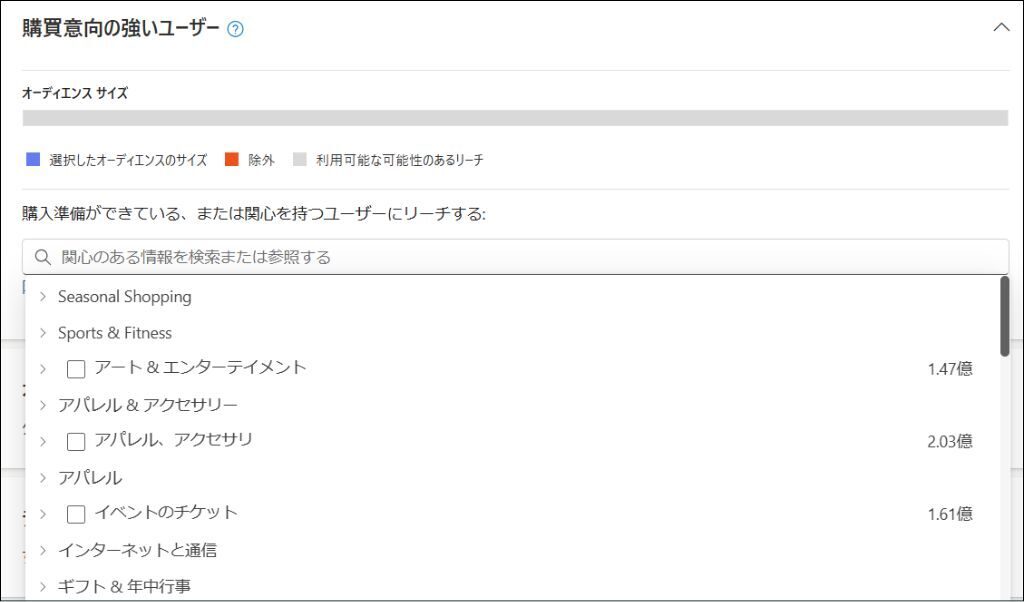This screenshot has height=602, width=1024.
Task: Click the 2.03億 audience value
Action: [x=950, y=441]
